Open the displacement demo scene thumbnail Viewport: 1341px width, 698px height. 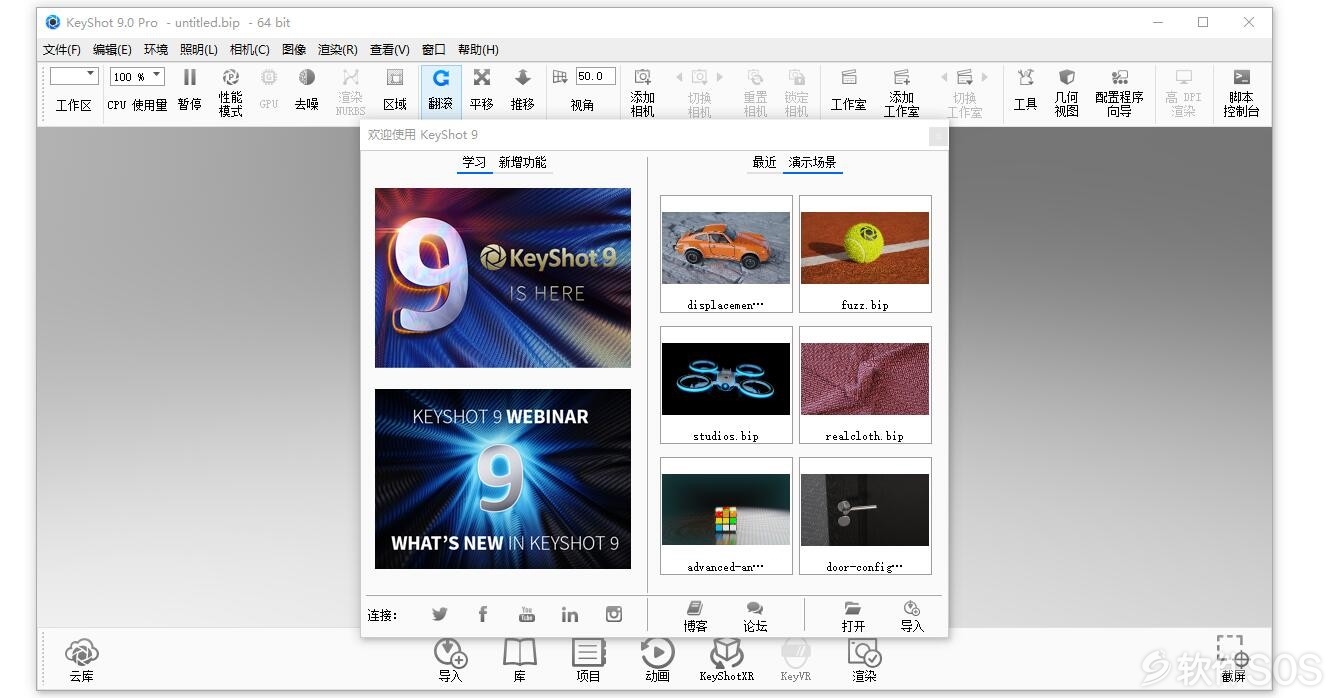[726, 254]
